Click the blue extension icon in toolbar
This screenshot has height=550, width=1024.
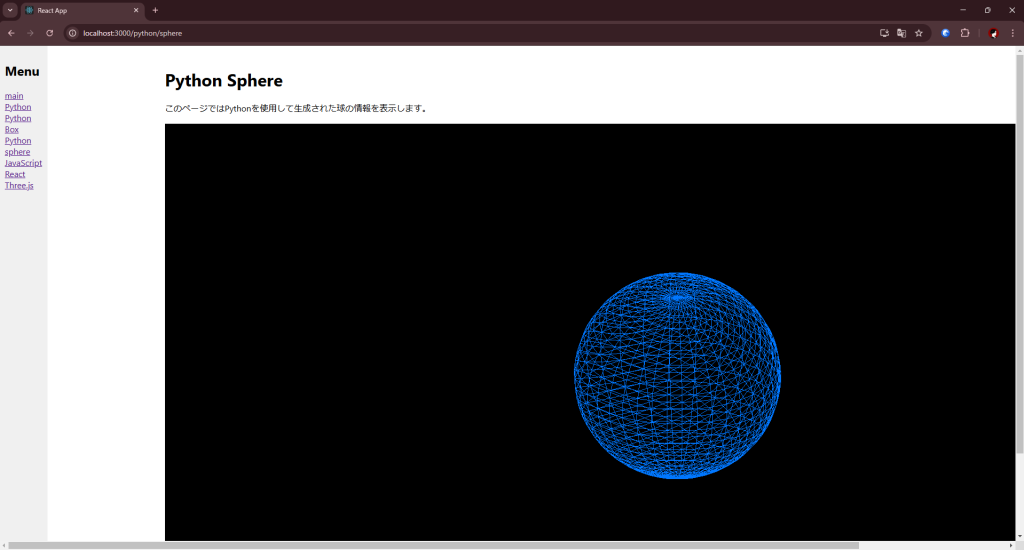(x=945, y=33)
